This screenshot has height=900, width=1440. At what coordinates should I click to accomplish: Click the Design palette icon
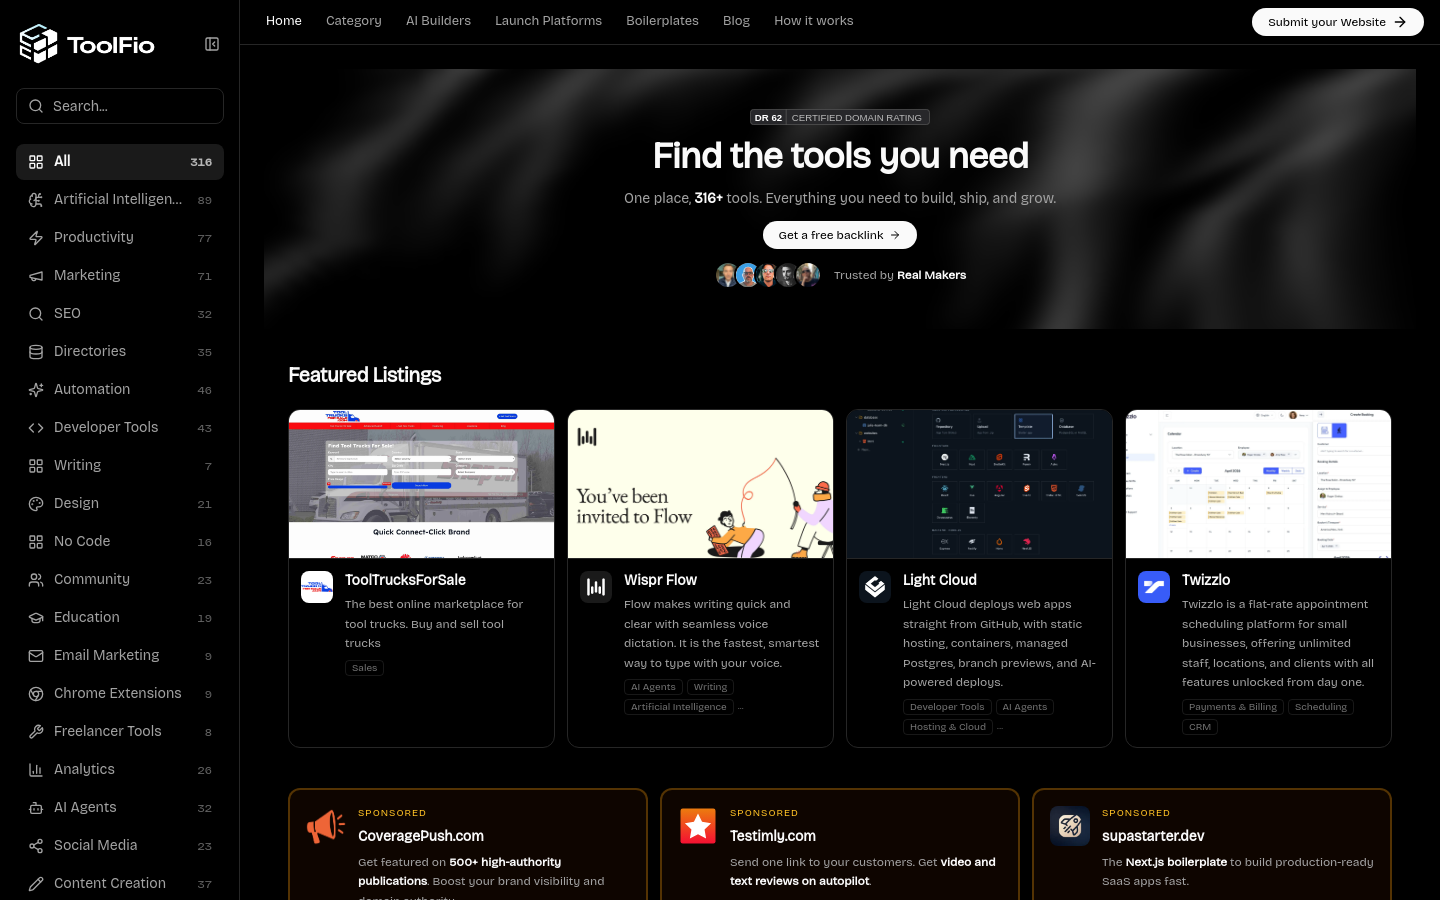[36, 504]
